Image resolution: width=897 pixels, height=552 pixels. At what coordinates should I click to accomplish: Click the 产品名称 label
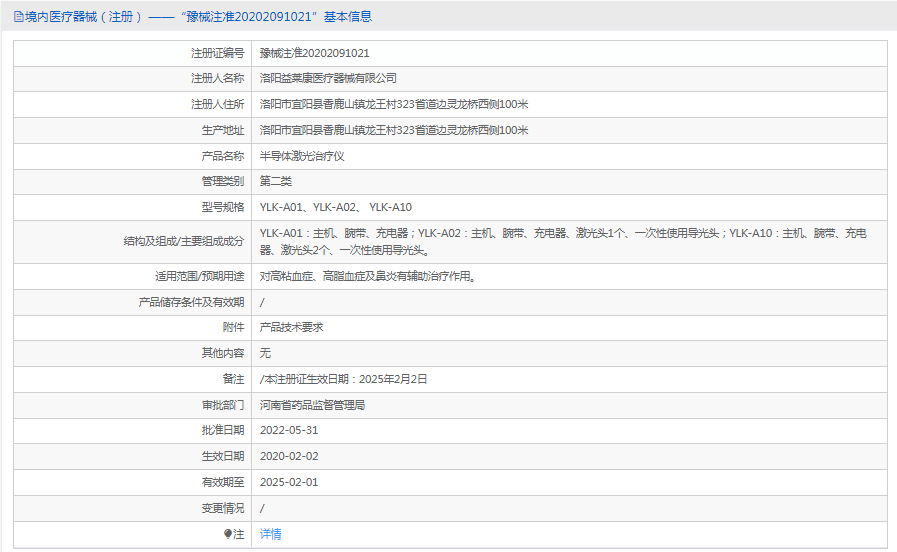223,156
